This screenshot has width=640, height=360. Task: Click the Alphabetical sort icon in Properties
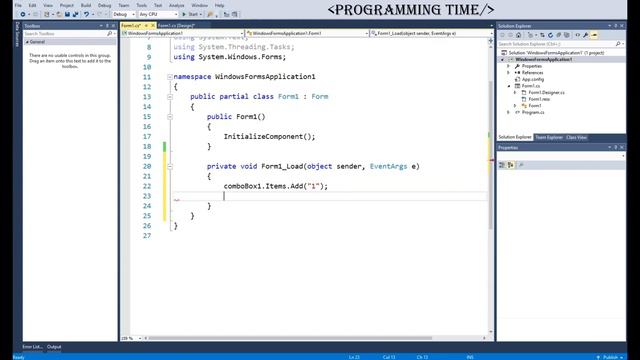(x=511, y=165)
